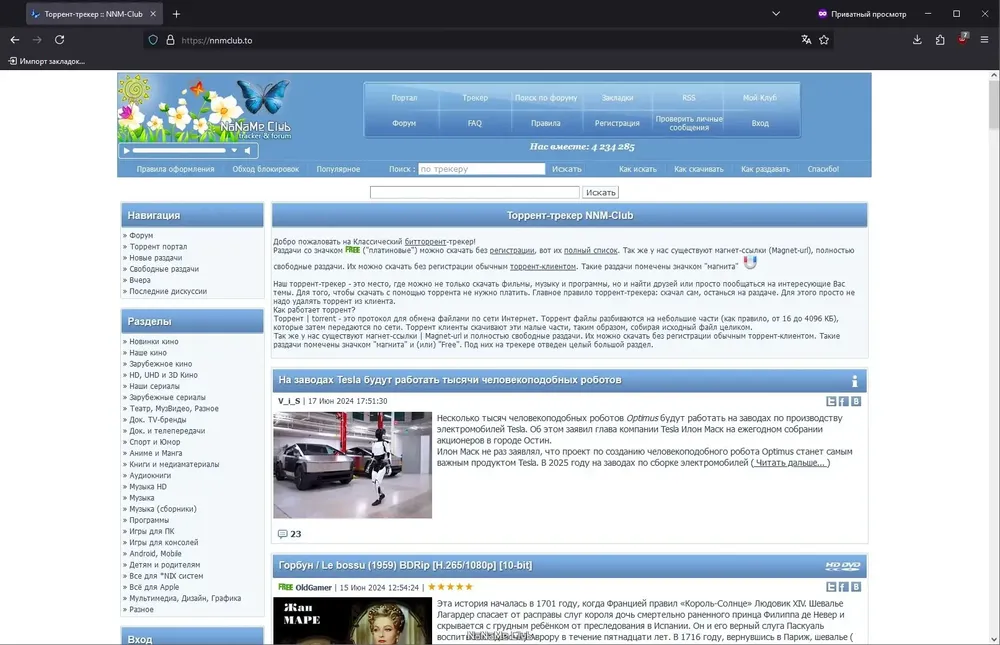Start the NoNaMe Club radio player
Screen dimensions: 1000x645
click(126, 151)
